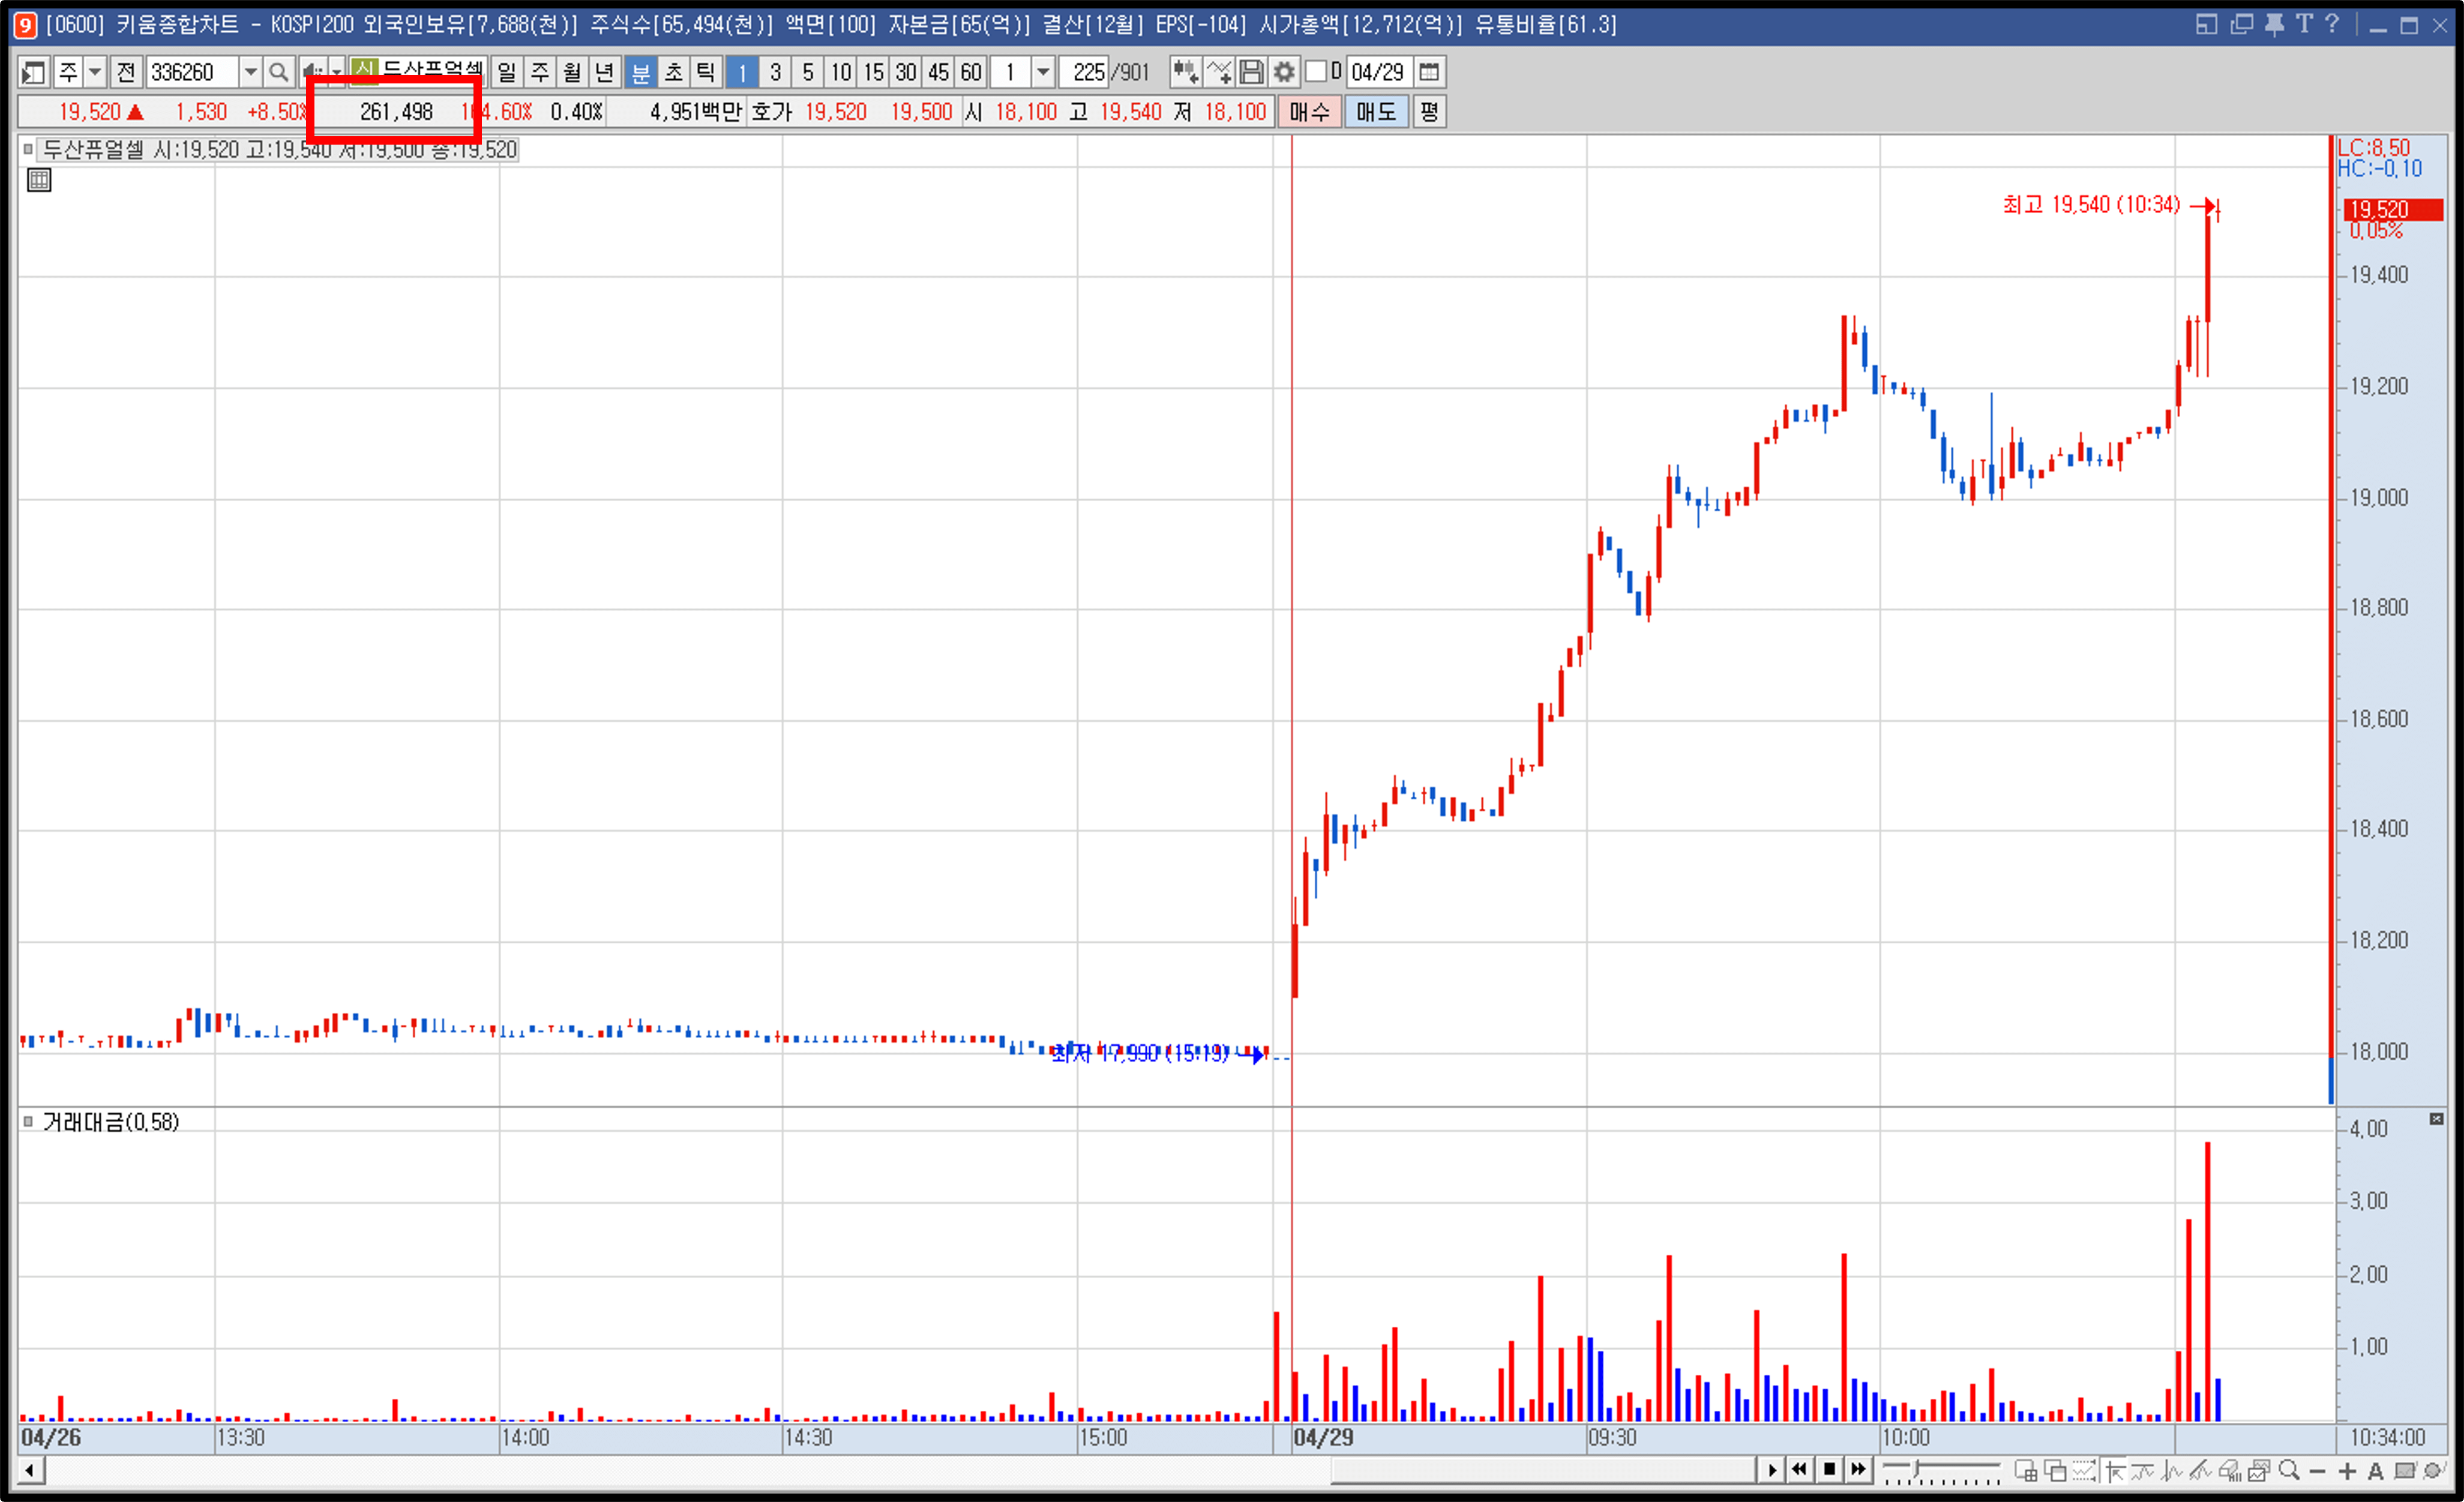Click the plus zoom-in icon at bottom right

click(x=2347, y=1471)
